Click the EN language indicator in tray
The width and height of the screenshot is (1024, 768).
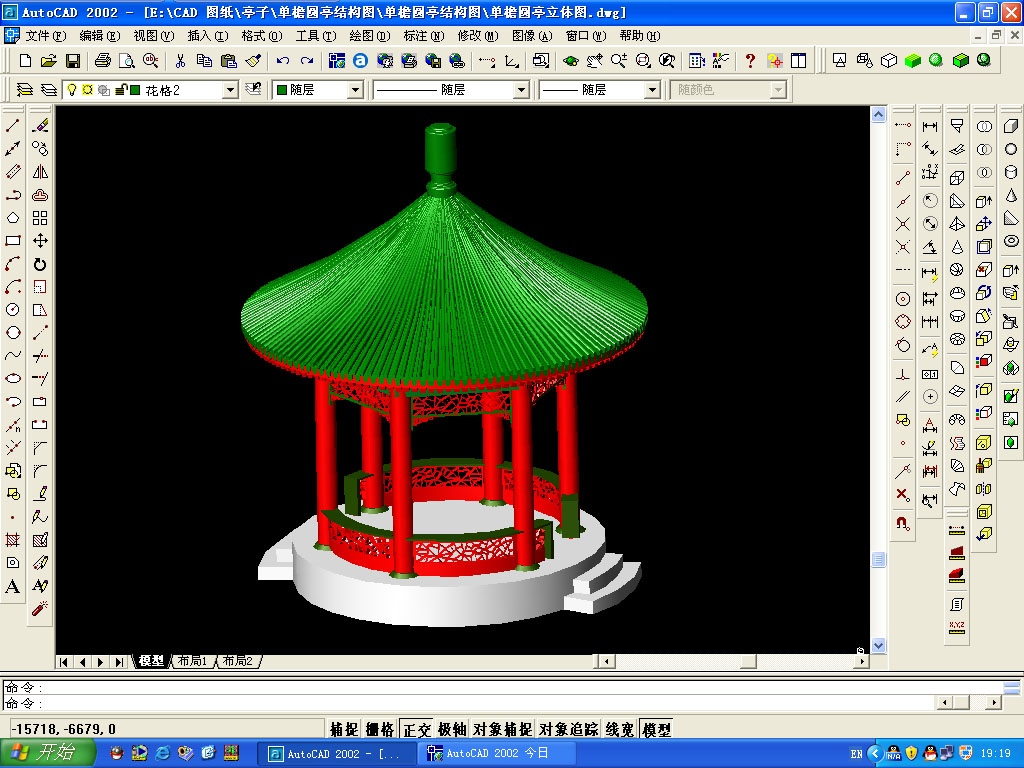(x=856, y=754)
